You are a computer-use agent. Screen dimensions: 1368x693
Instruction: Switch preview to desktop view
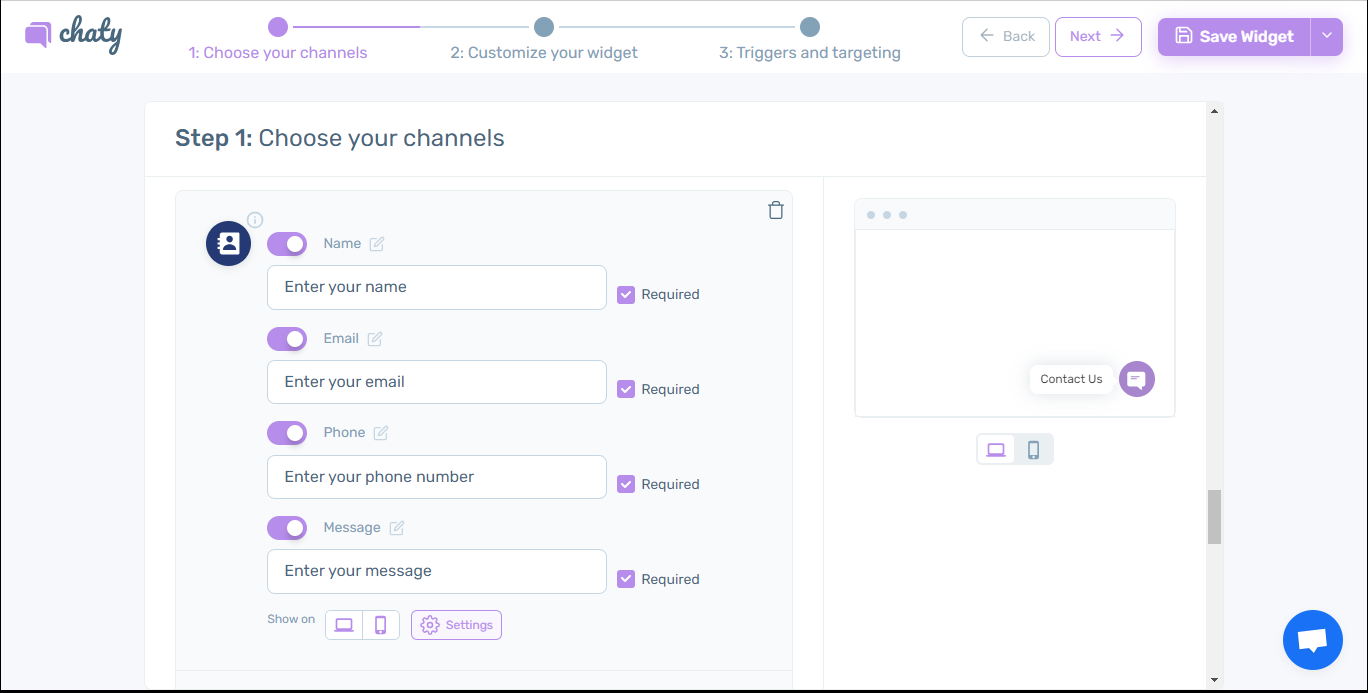[996, 449]
